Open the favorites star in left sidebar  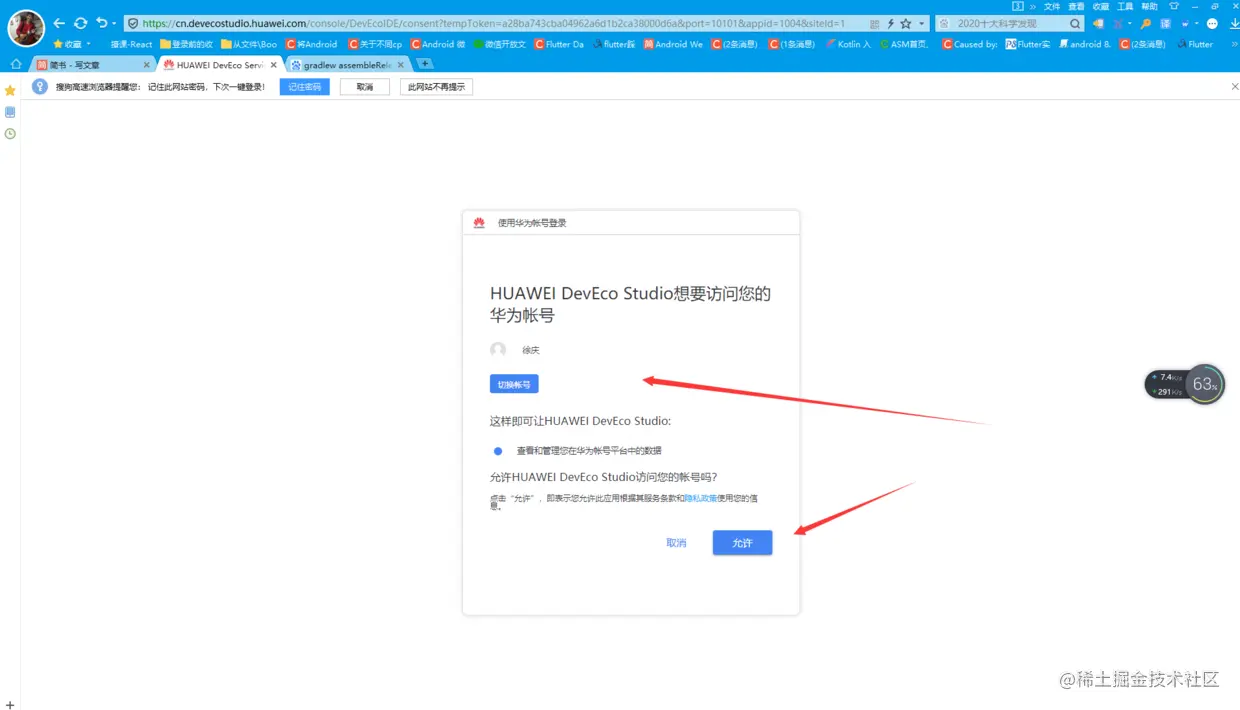point(10,90)
